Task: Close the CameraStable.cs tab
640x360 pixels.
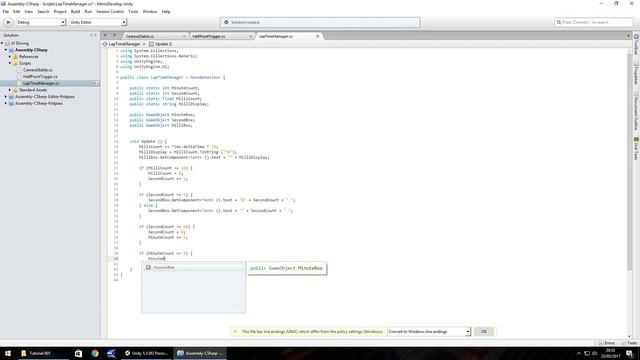Action: pyautogui.click(x=184, y=36)
